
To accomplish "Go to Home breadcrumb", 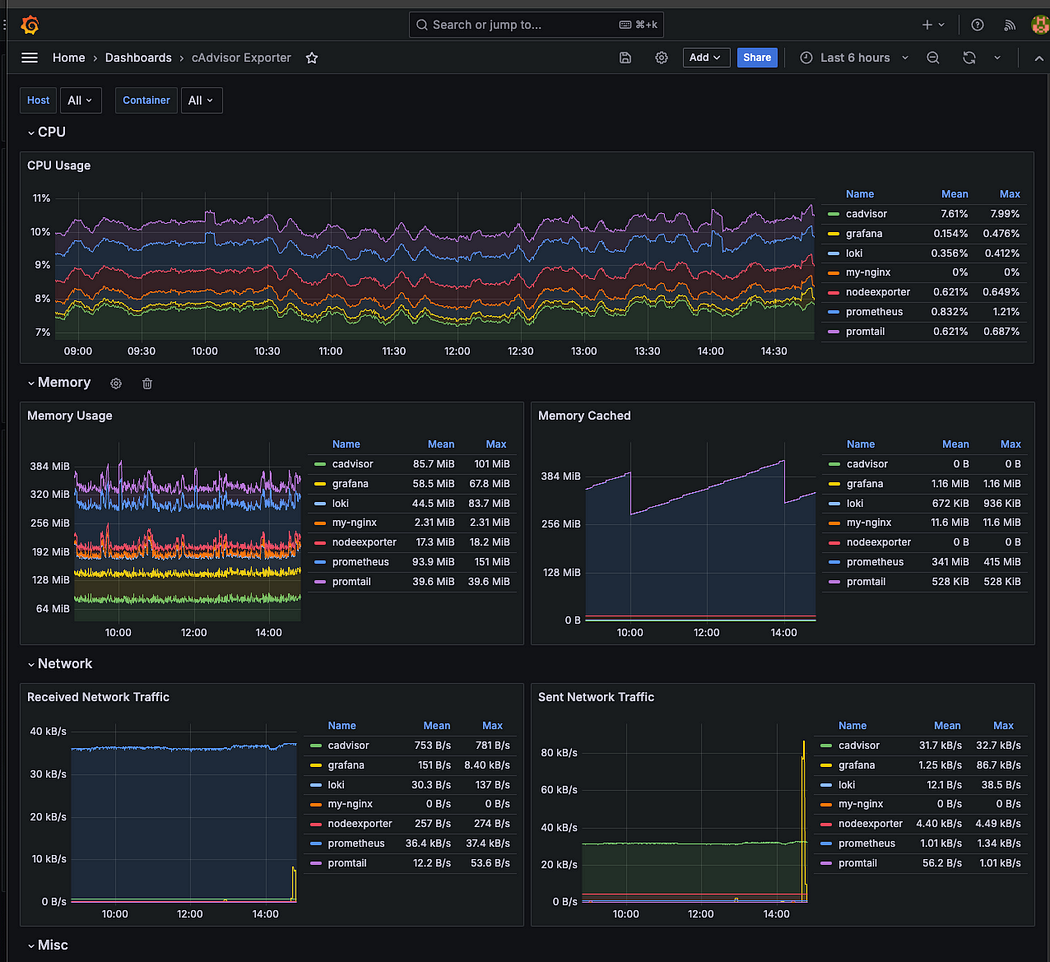I will coord(69,58).
